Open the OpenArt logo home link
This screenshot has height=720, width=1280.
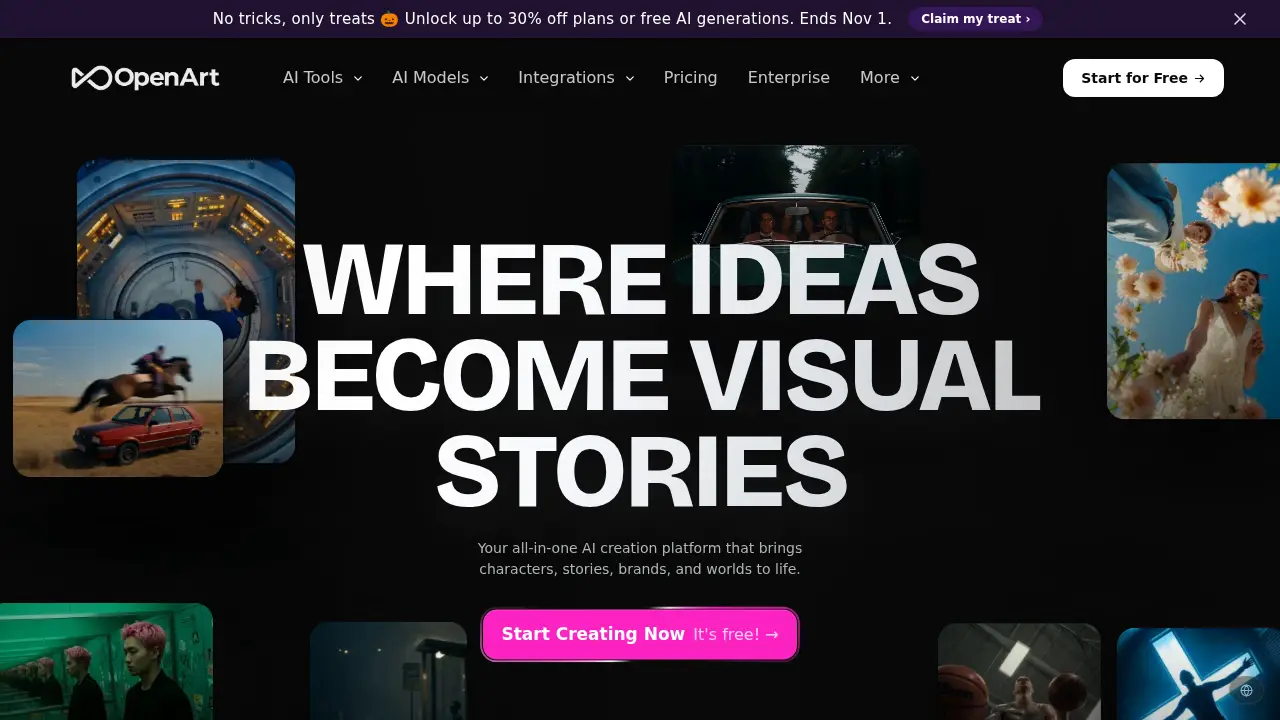tap(146, 78)
